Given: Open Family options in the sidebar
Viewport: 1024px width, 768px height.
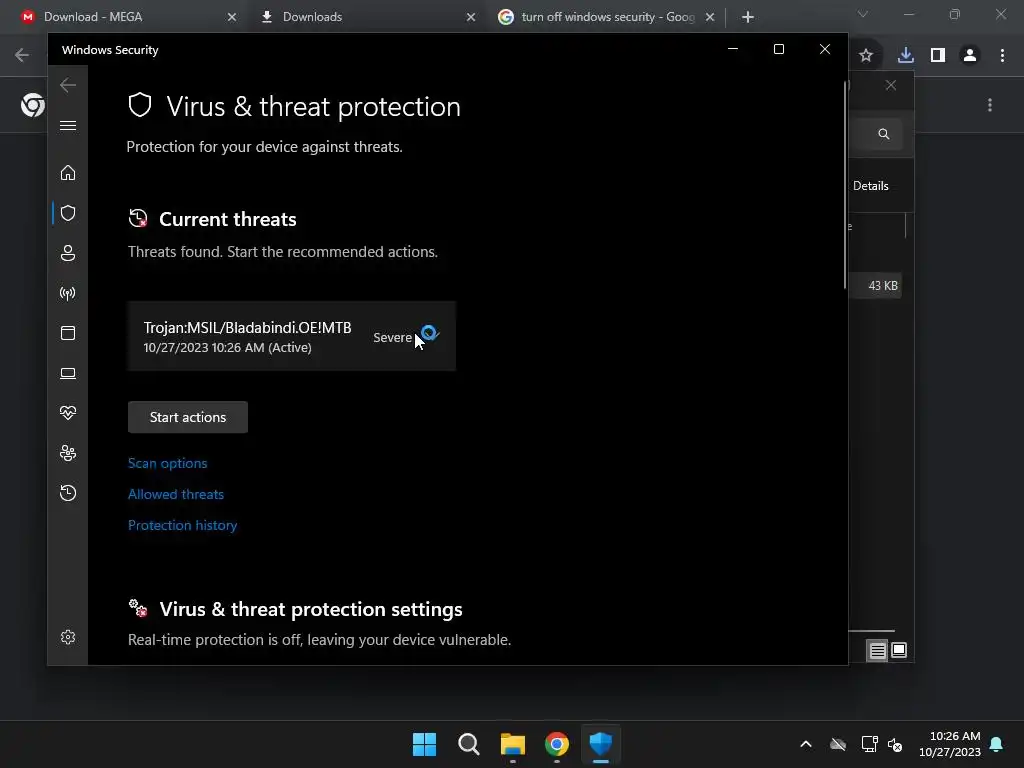Looking at the screenshot, I should (x=68, y=453).
